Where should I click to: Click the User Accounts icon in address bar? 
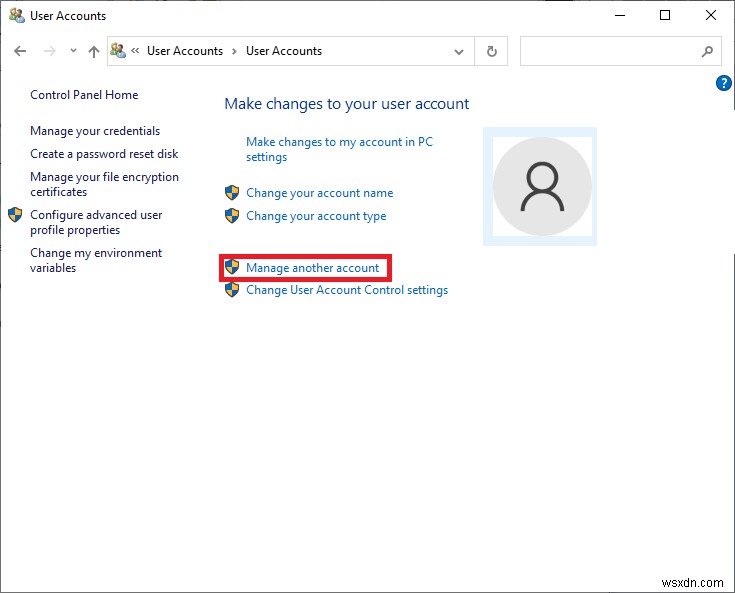(118, 51)
